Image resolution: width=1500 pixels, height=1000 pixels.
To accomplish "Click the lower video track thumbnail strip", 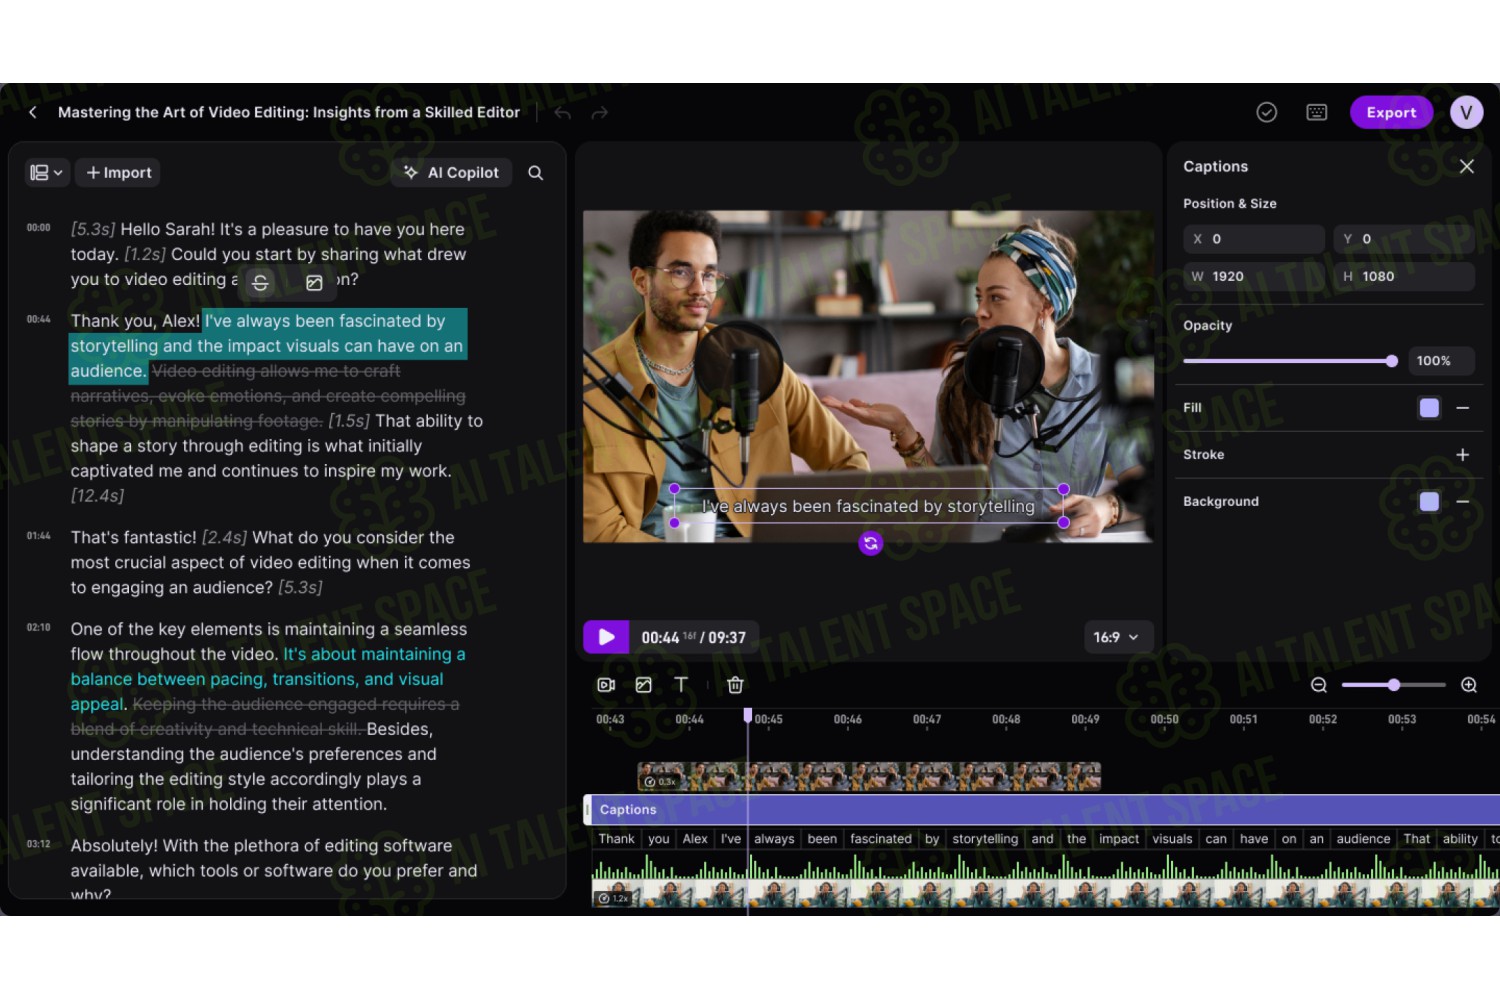I will click(1046, 894).
